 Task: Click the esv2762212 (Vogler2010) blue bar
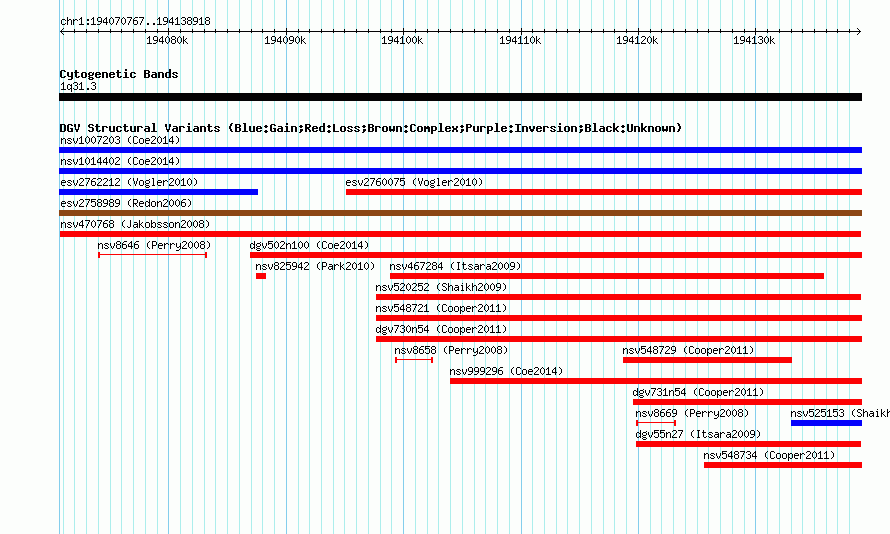pyautogui.click(x=158, y=192)
